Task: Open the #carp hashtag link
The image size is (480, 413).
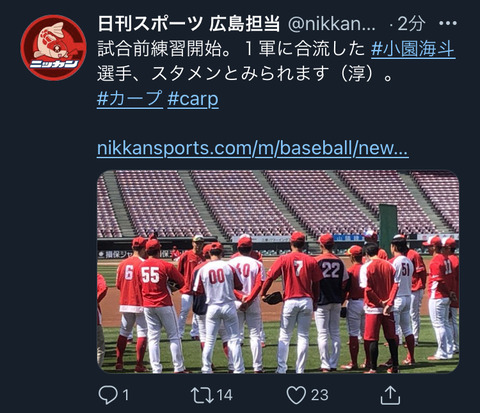Action: [193, 99]
